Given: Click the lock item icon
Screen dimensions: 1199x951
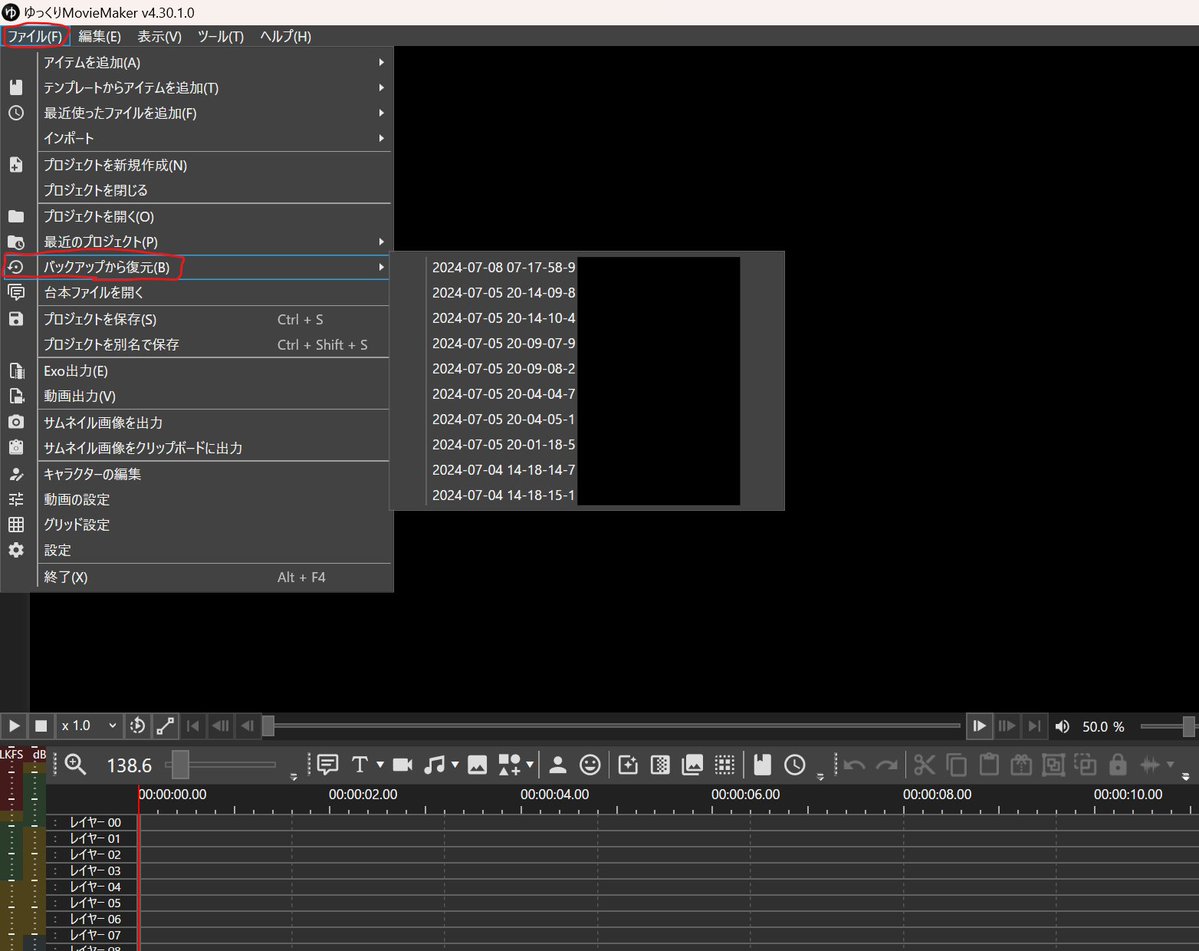Looking at the screenshot, I should [1117, 764].
